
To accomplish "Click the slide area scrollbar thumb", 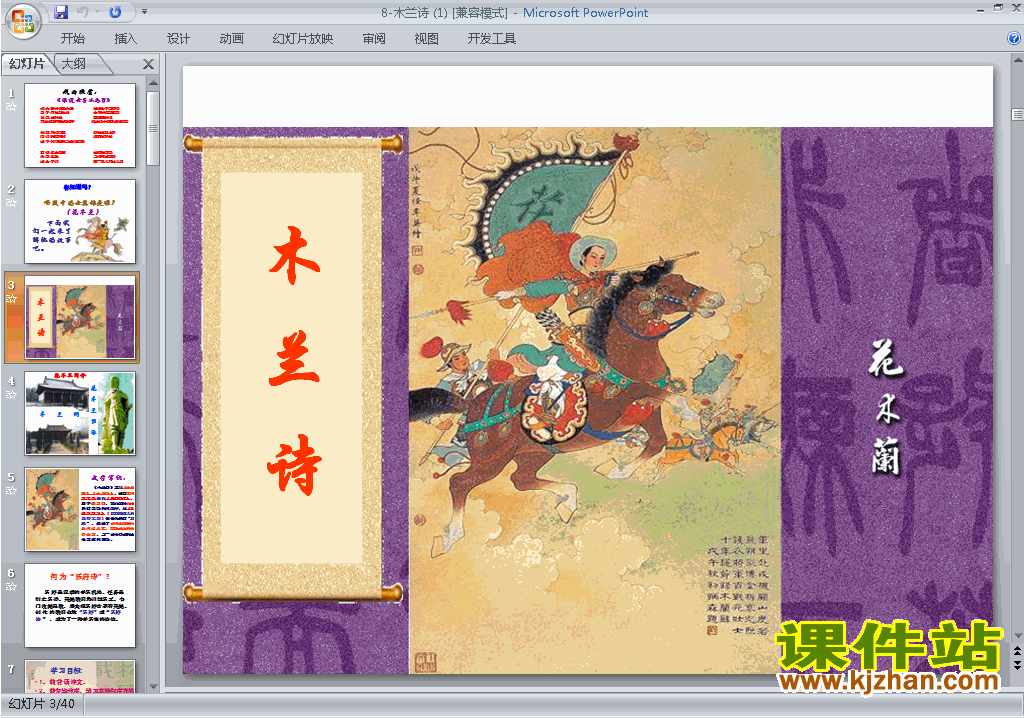I will [1017, 114].
